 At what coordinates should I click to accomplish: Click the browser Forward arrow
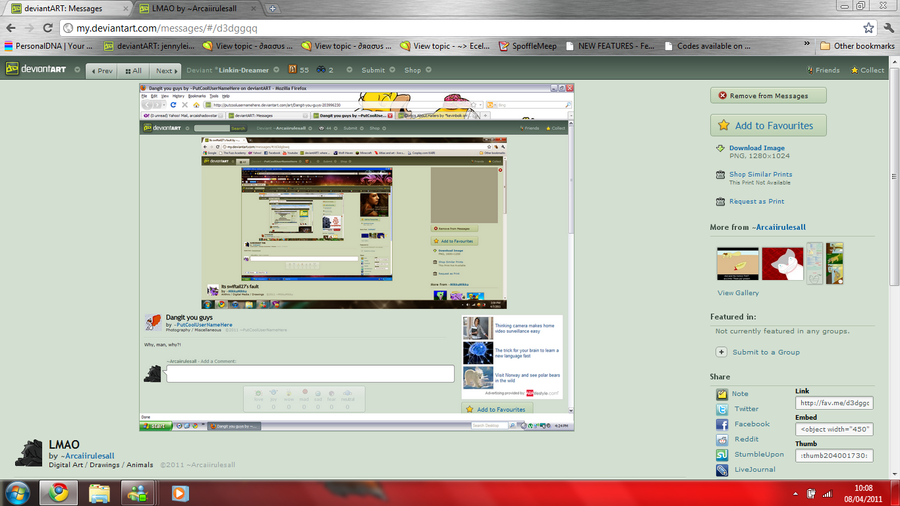tap(29, 28)
